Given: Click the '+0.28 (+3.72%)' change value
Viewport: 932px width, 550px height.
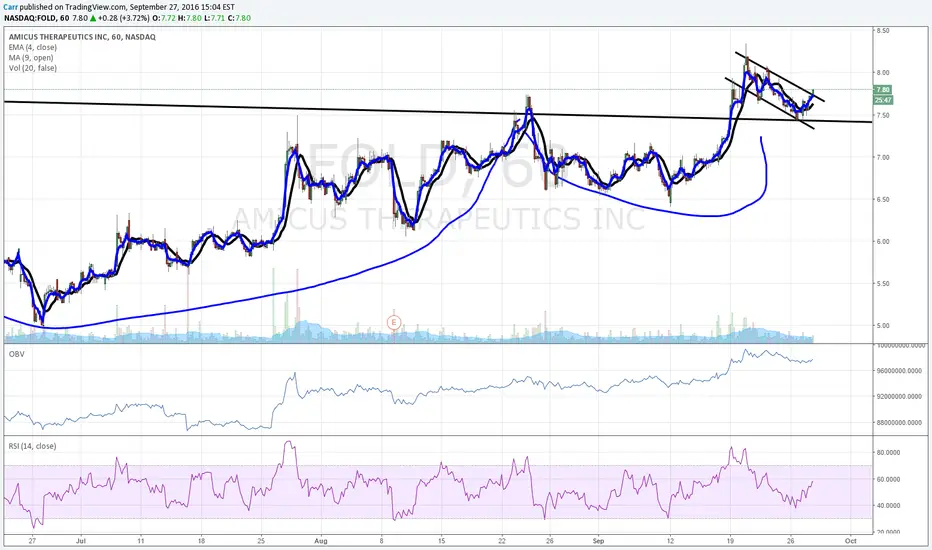Looking at the screenshot, I should [x=124, y=18].
